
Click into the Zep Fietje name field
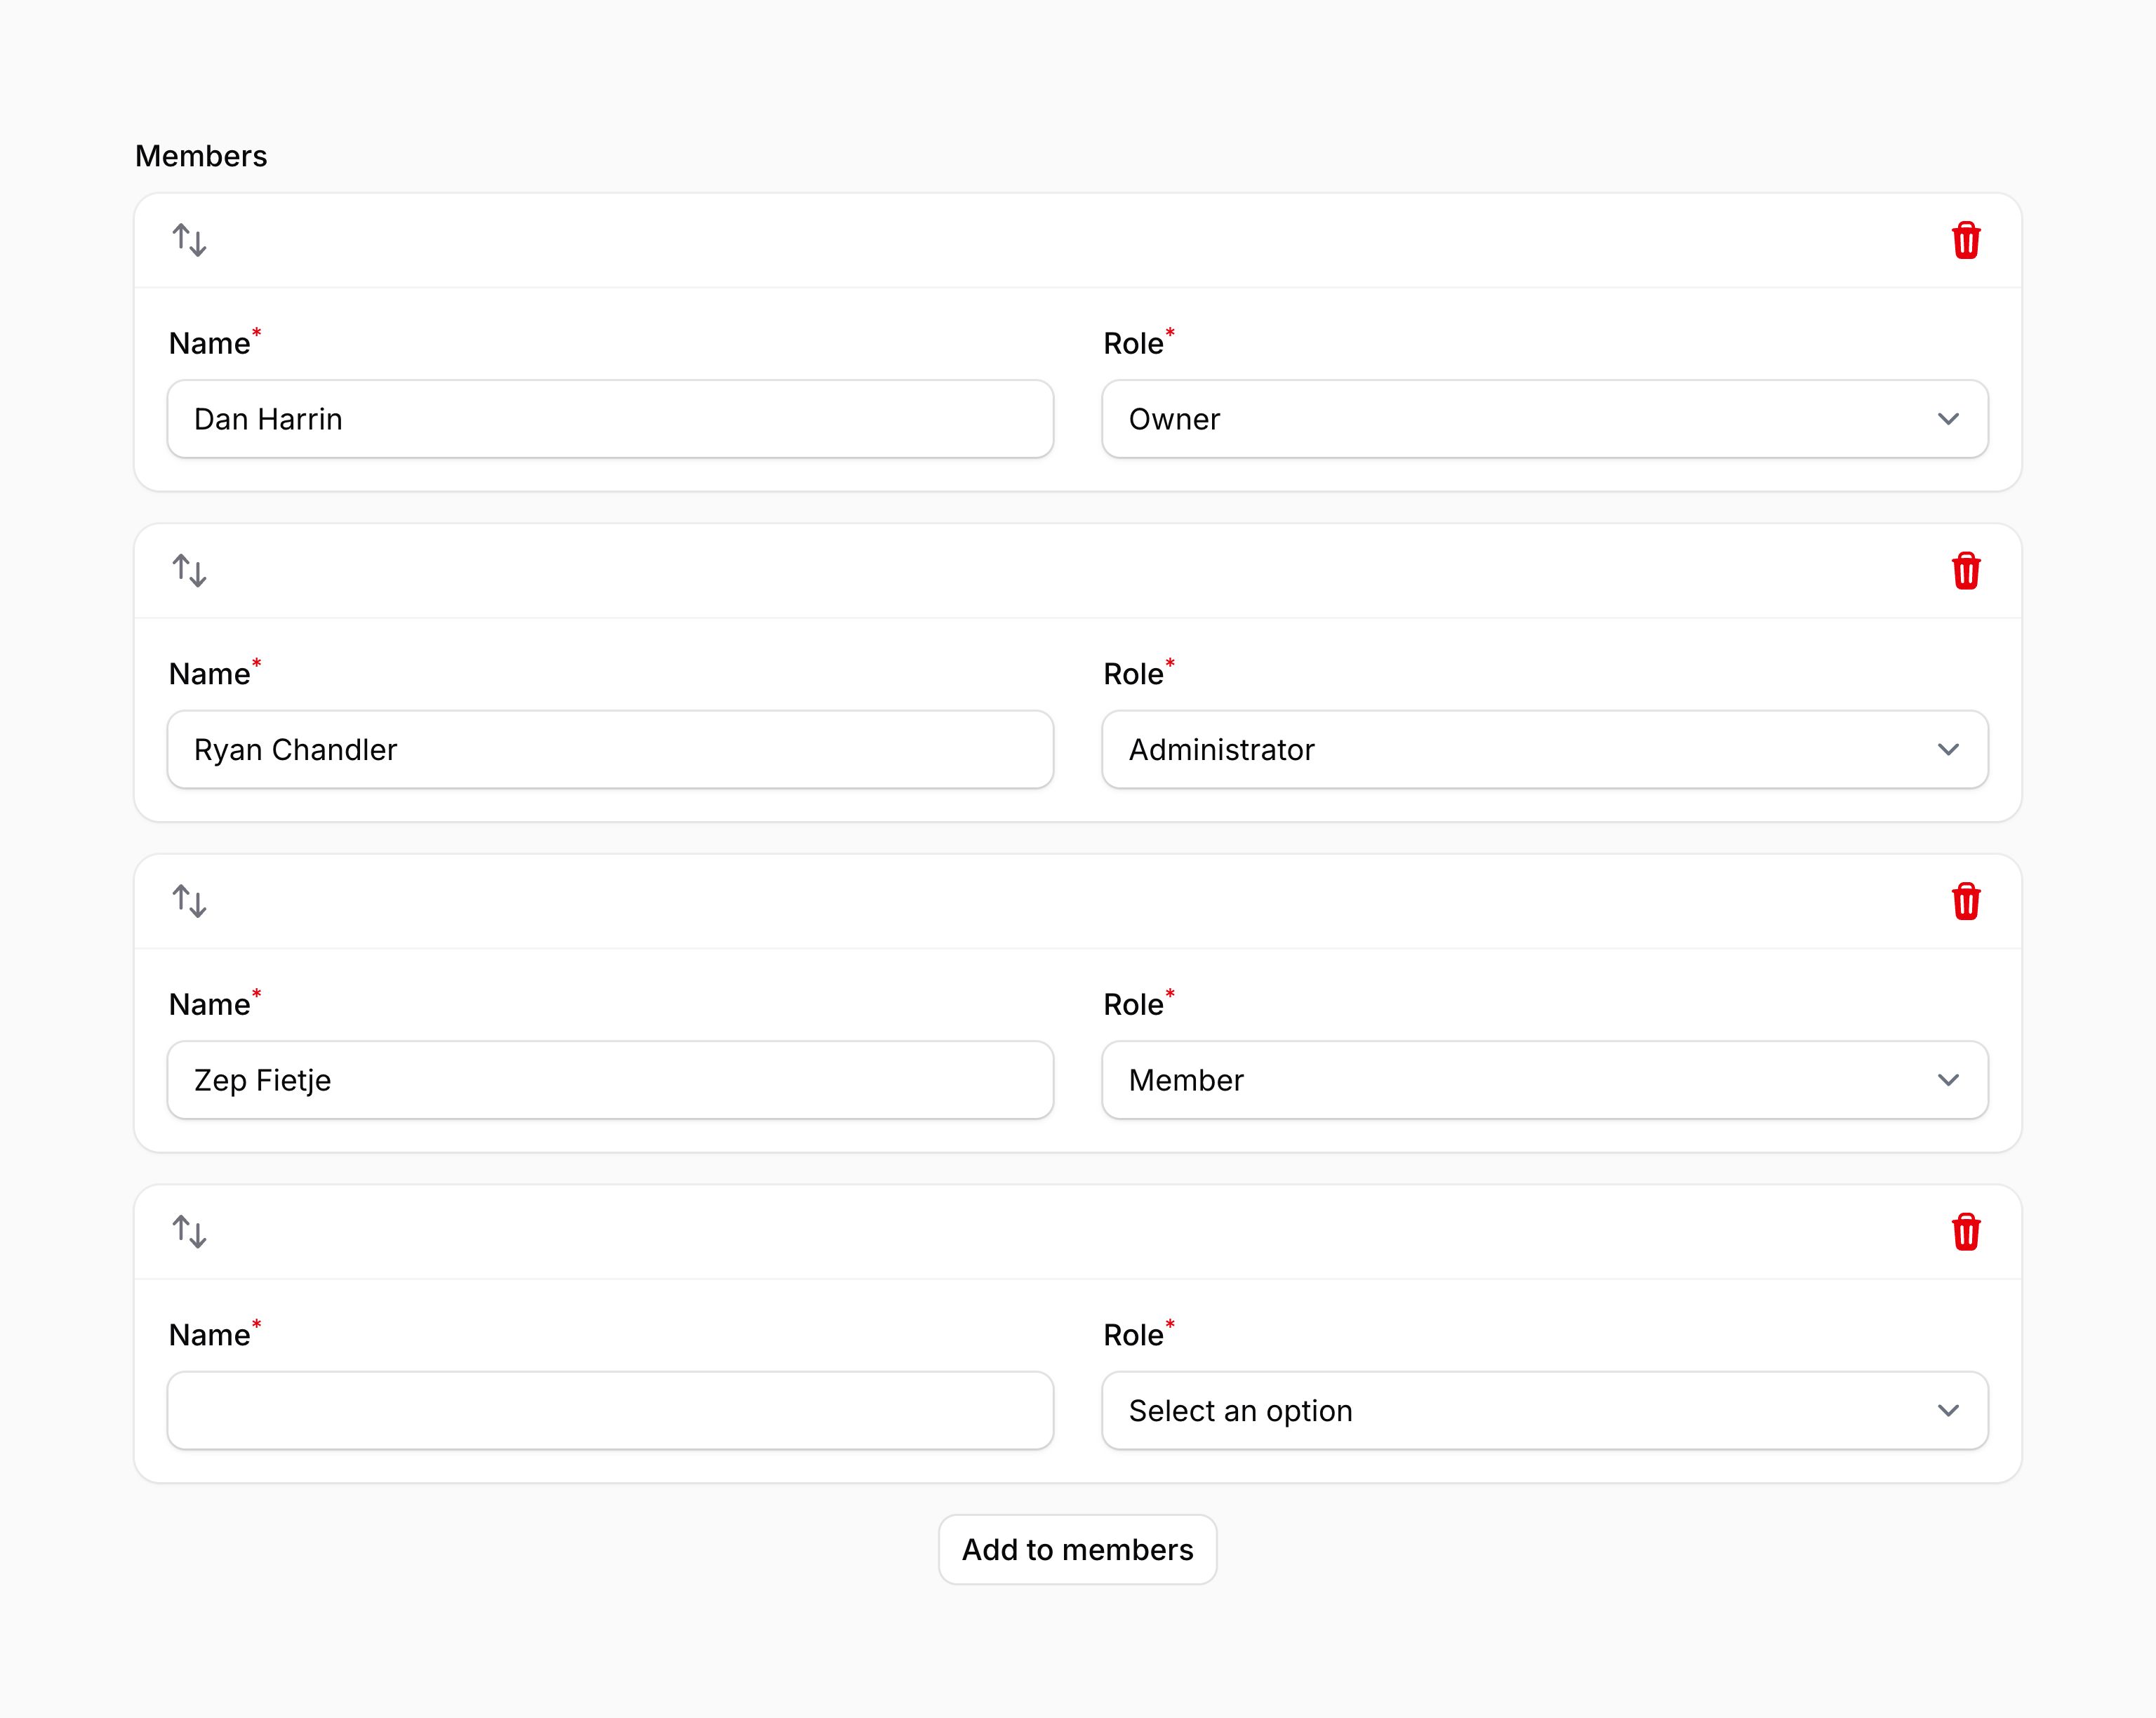610,1080
